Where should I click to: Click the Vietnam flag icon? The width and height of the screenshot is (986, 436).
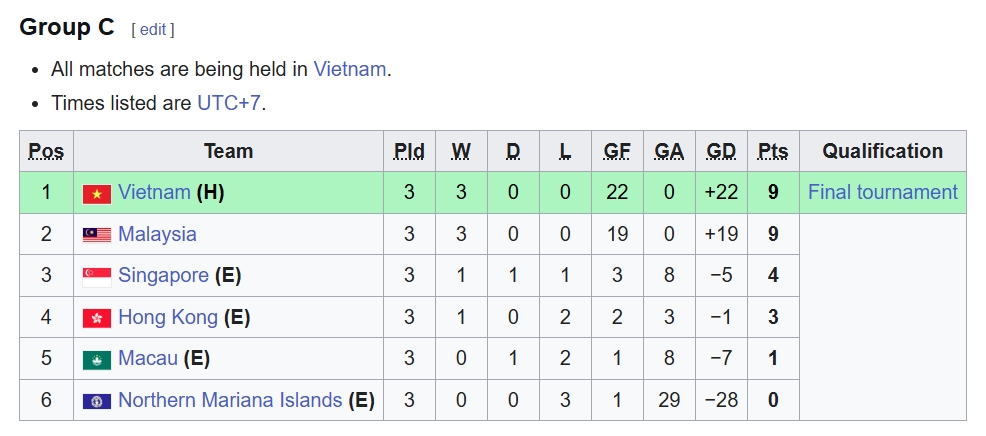coord(97,193)
